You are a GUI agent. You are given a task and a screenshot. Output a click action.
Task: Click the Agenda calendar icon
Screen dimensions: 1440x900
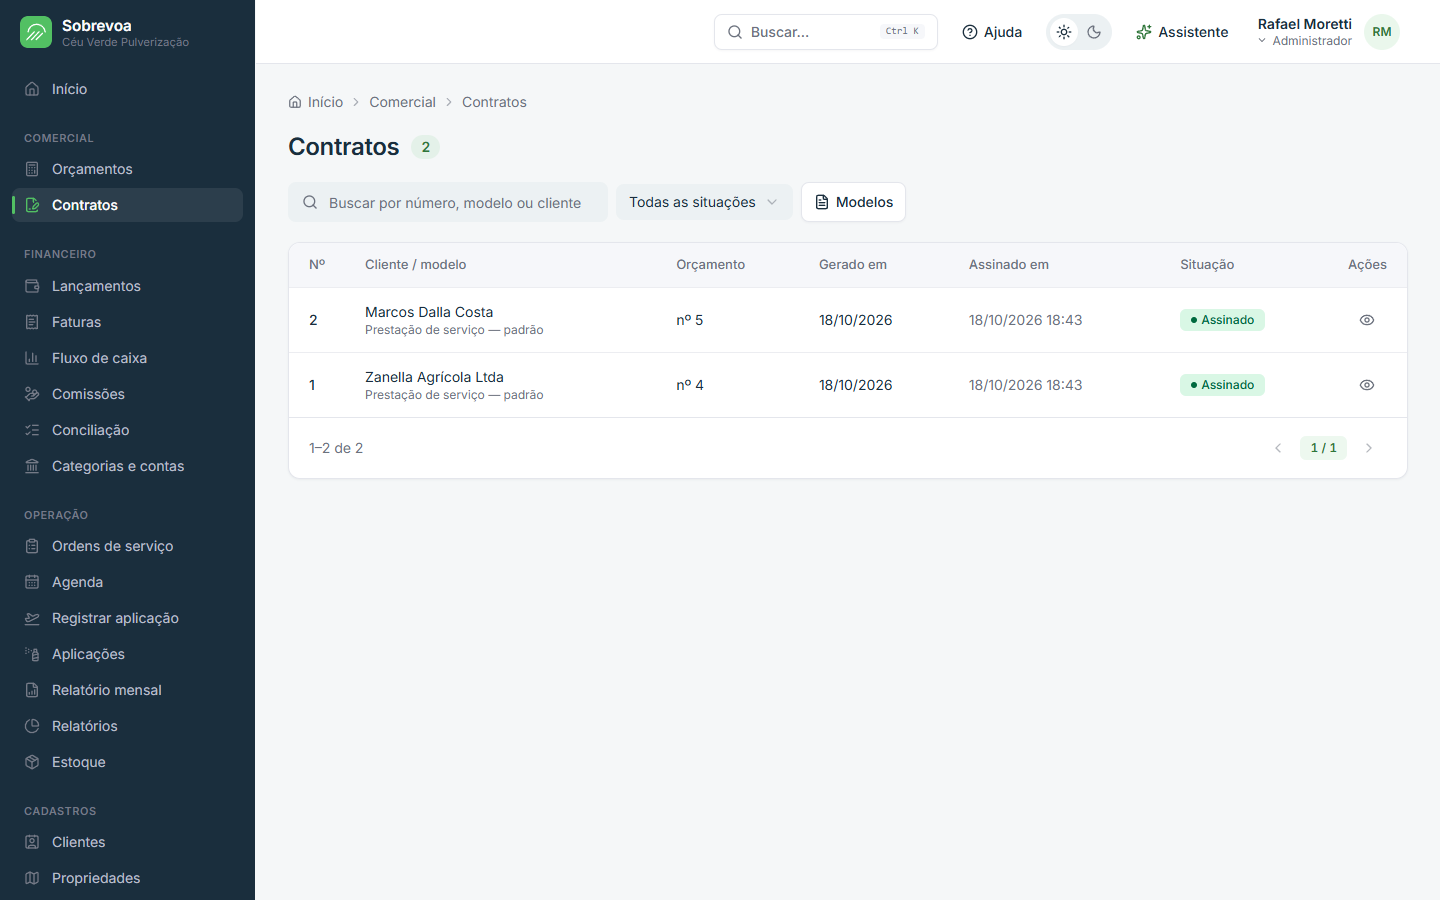coord(32,582)
